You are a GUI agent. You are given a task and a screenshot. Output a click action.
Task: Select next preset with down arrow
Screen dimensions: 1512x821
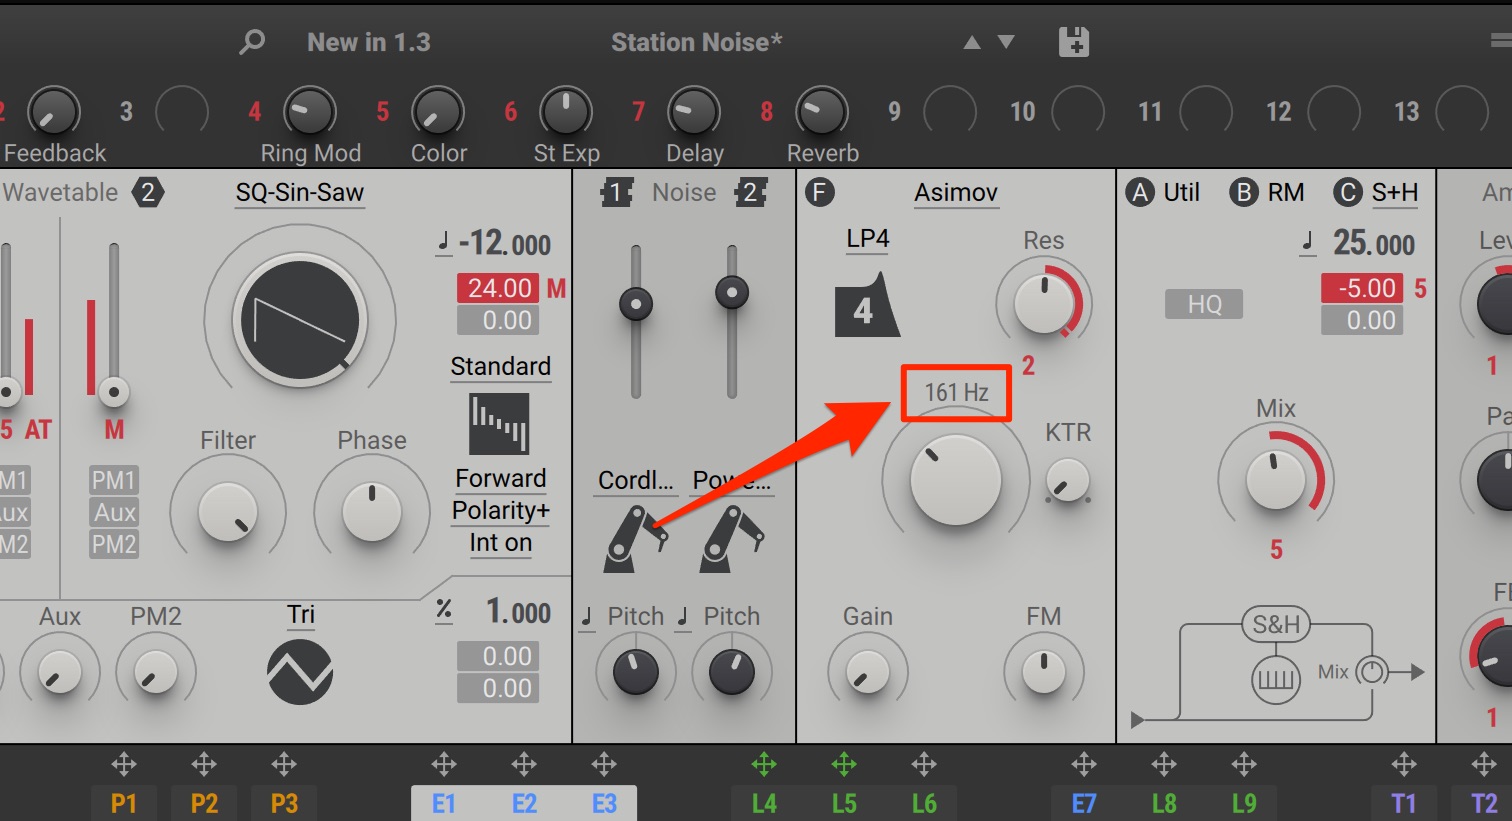(x=1006, y=42)
